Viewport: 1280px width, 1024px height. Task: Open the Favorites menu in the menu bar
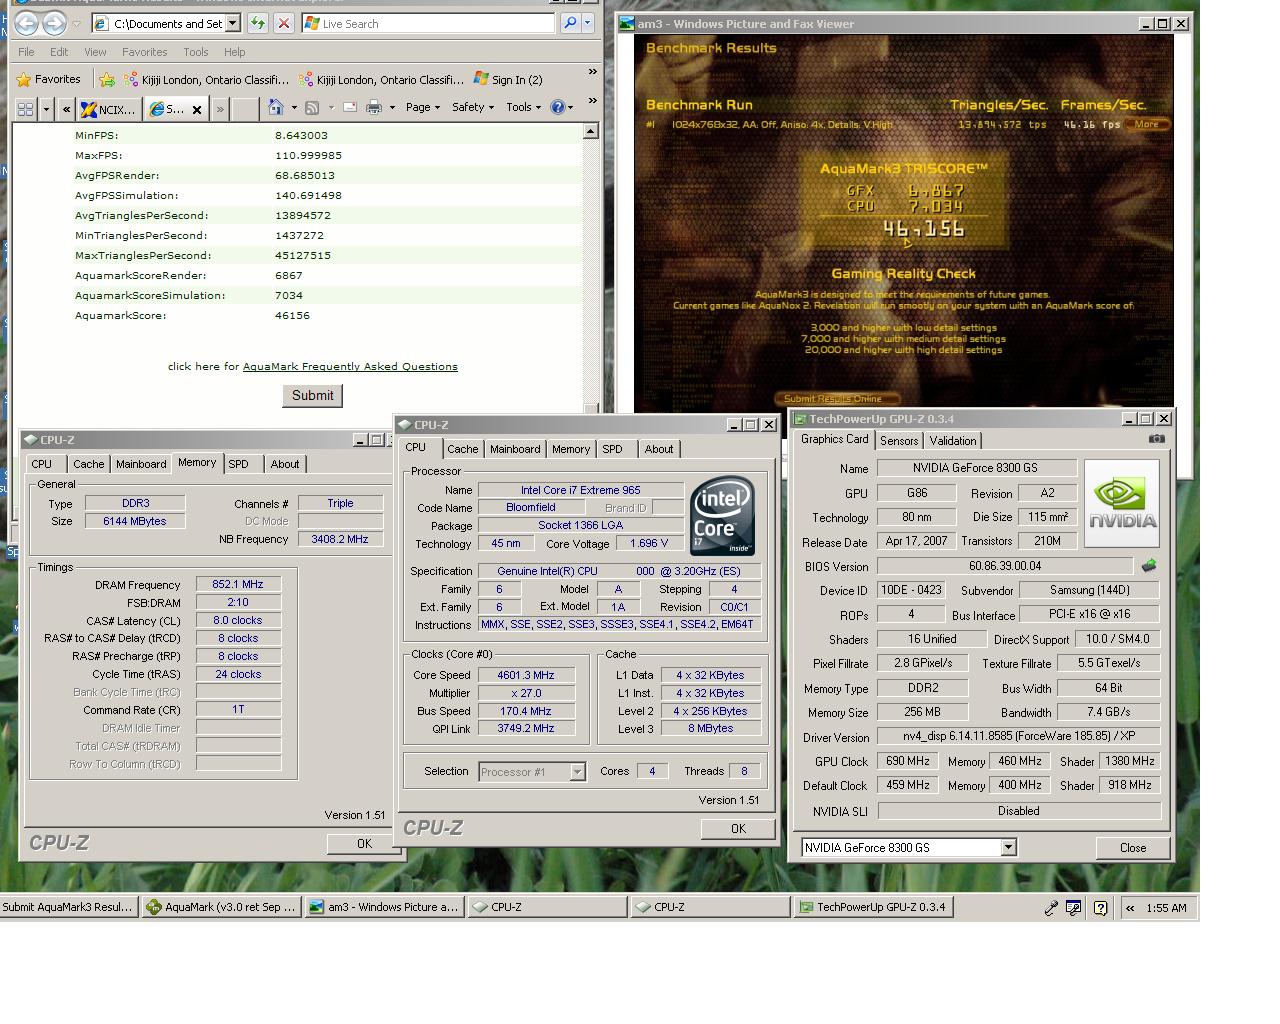click(x=144, y=52)
